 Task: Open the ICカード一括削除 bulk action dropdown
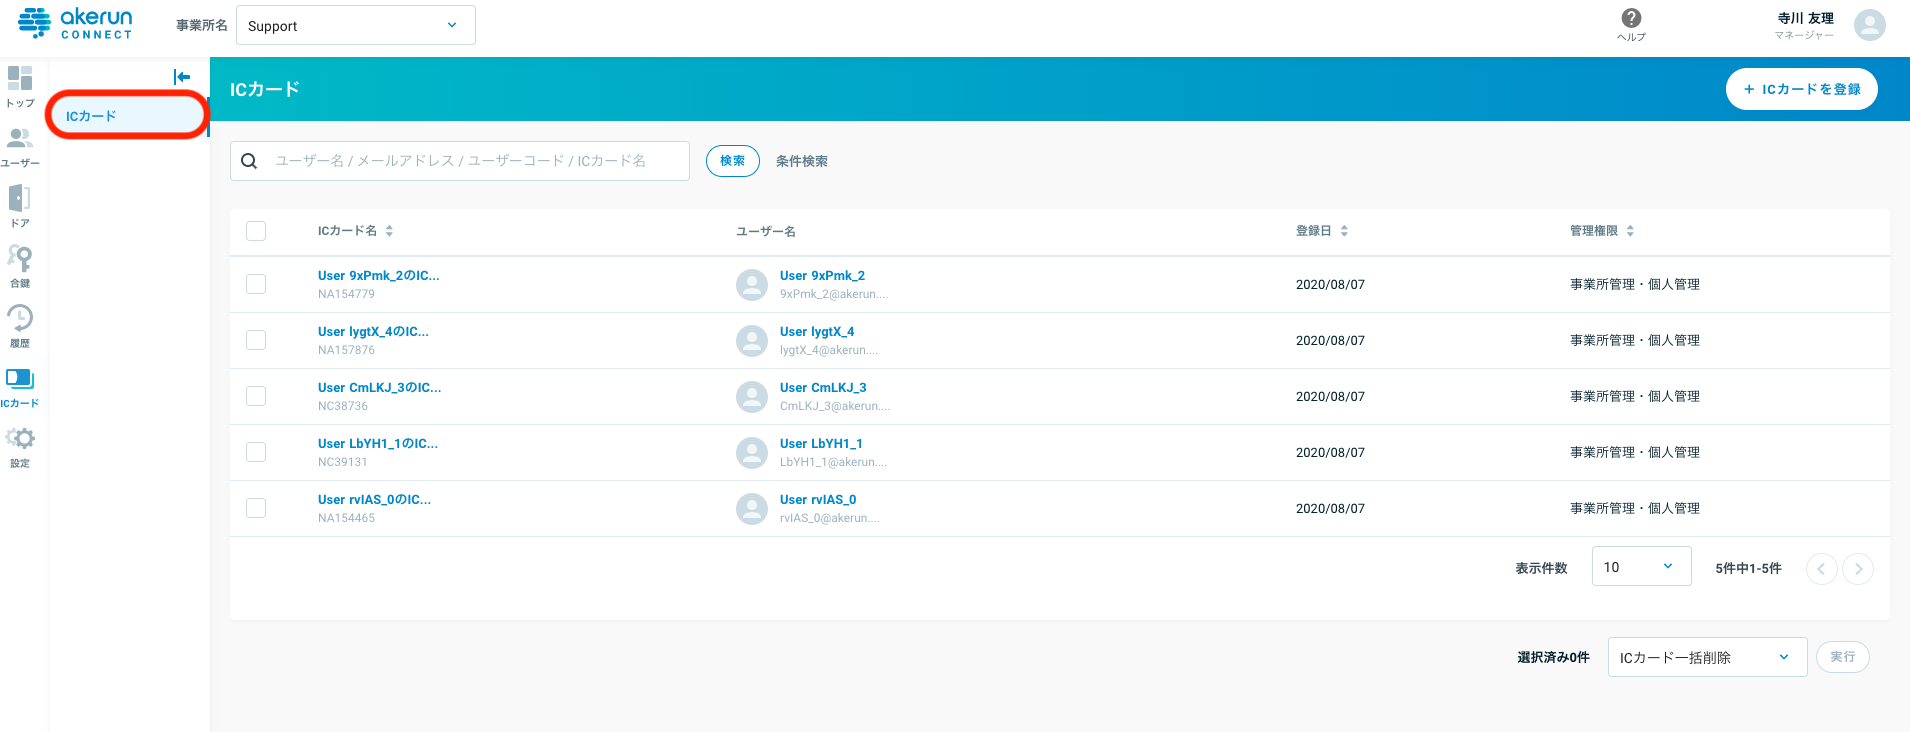click(1707, 657)
